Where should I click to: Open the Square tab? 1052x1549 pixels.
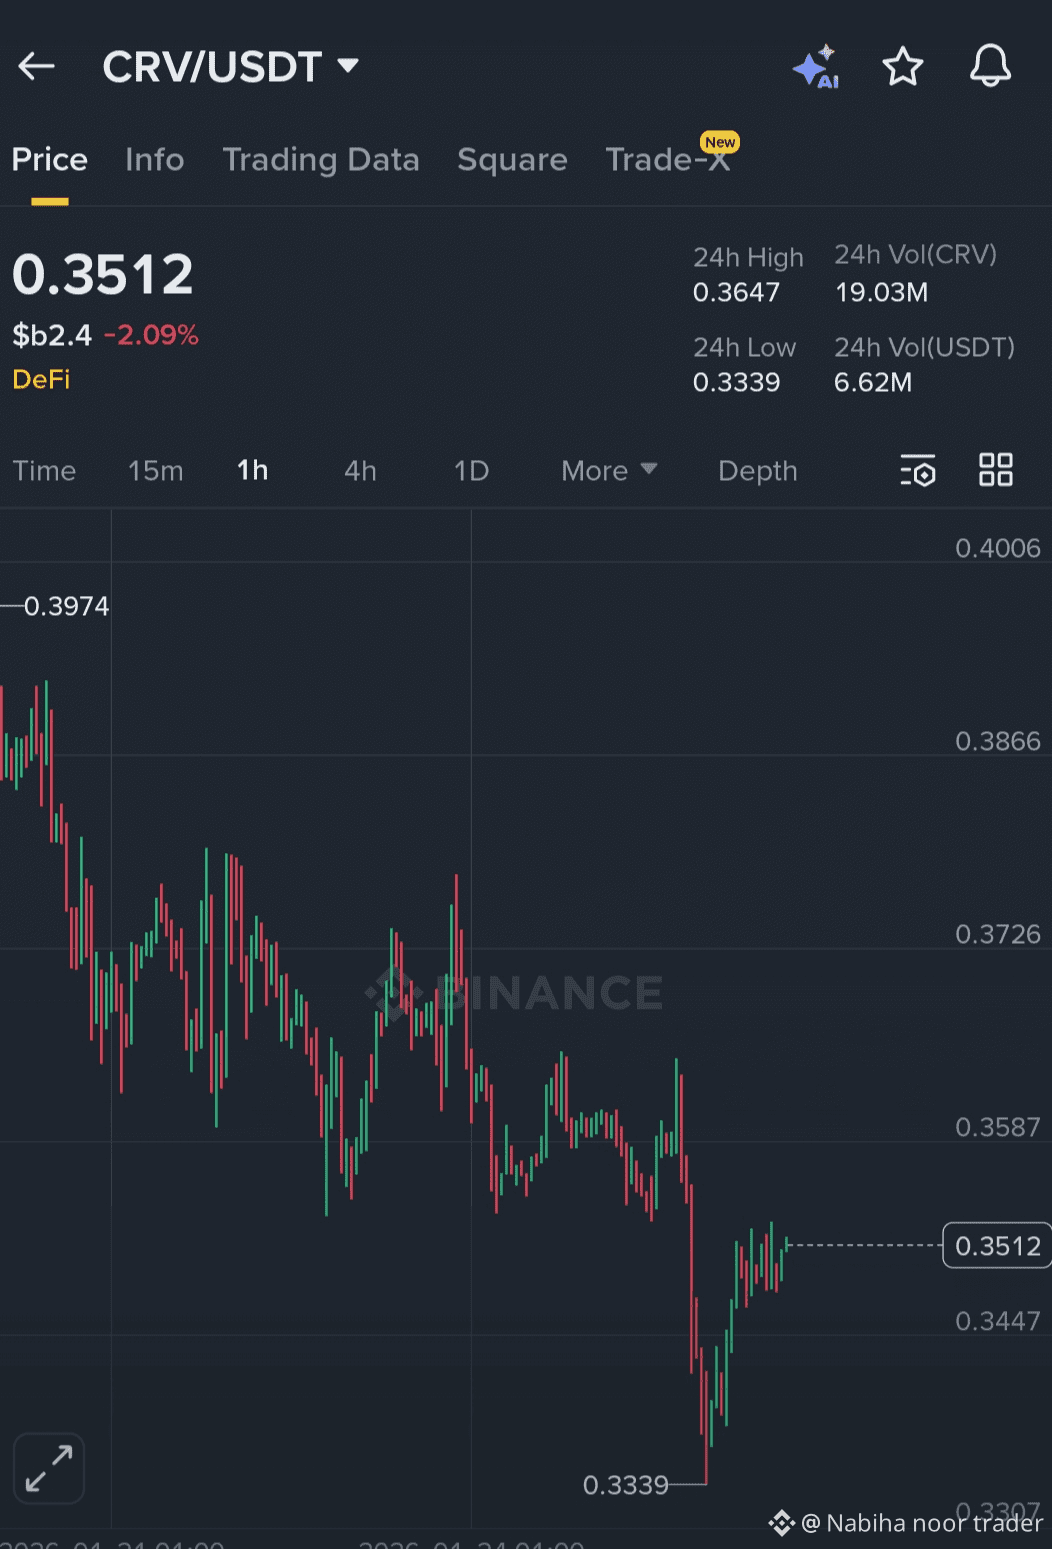pos(512,160)
